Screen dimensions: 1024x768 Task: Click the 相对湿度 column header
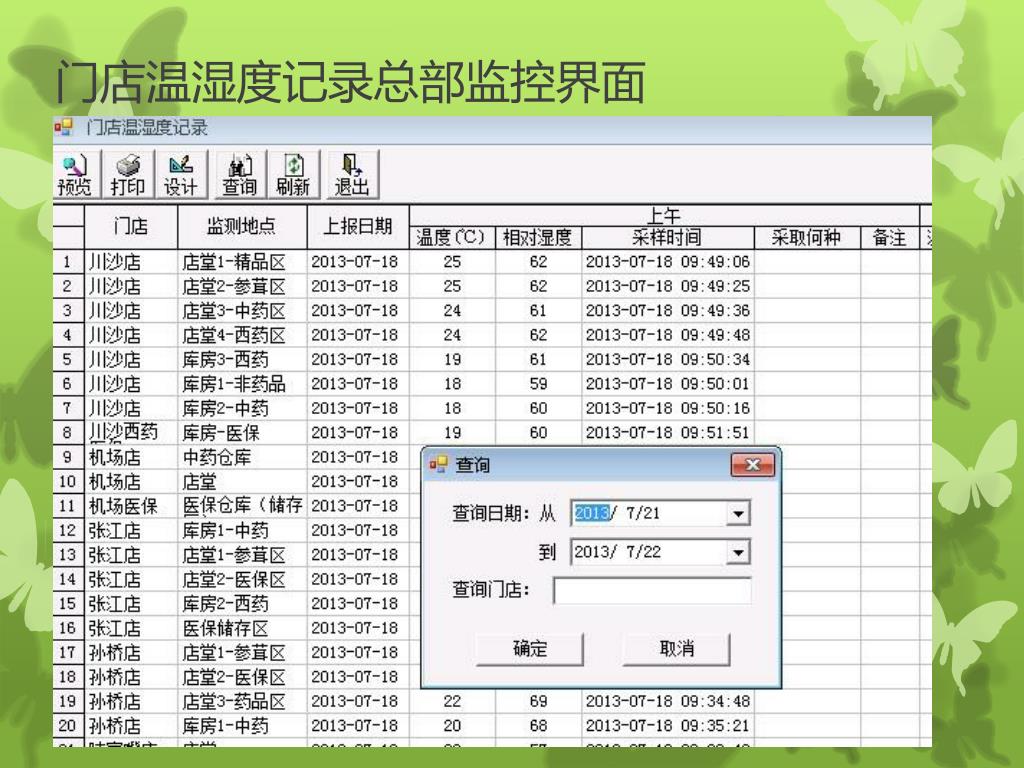(537, 237)
